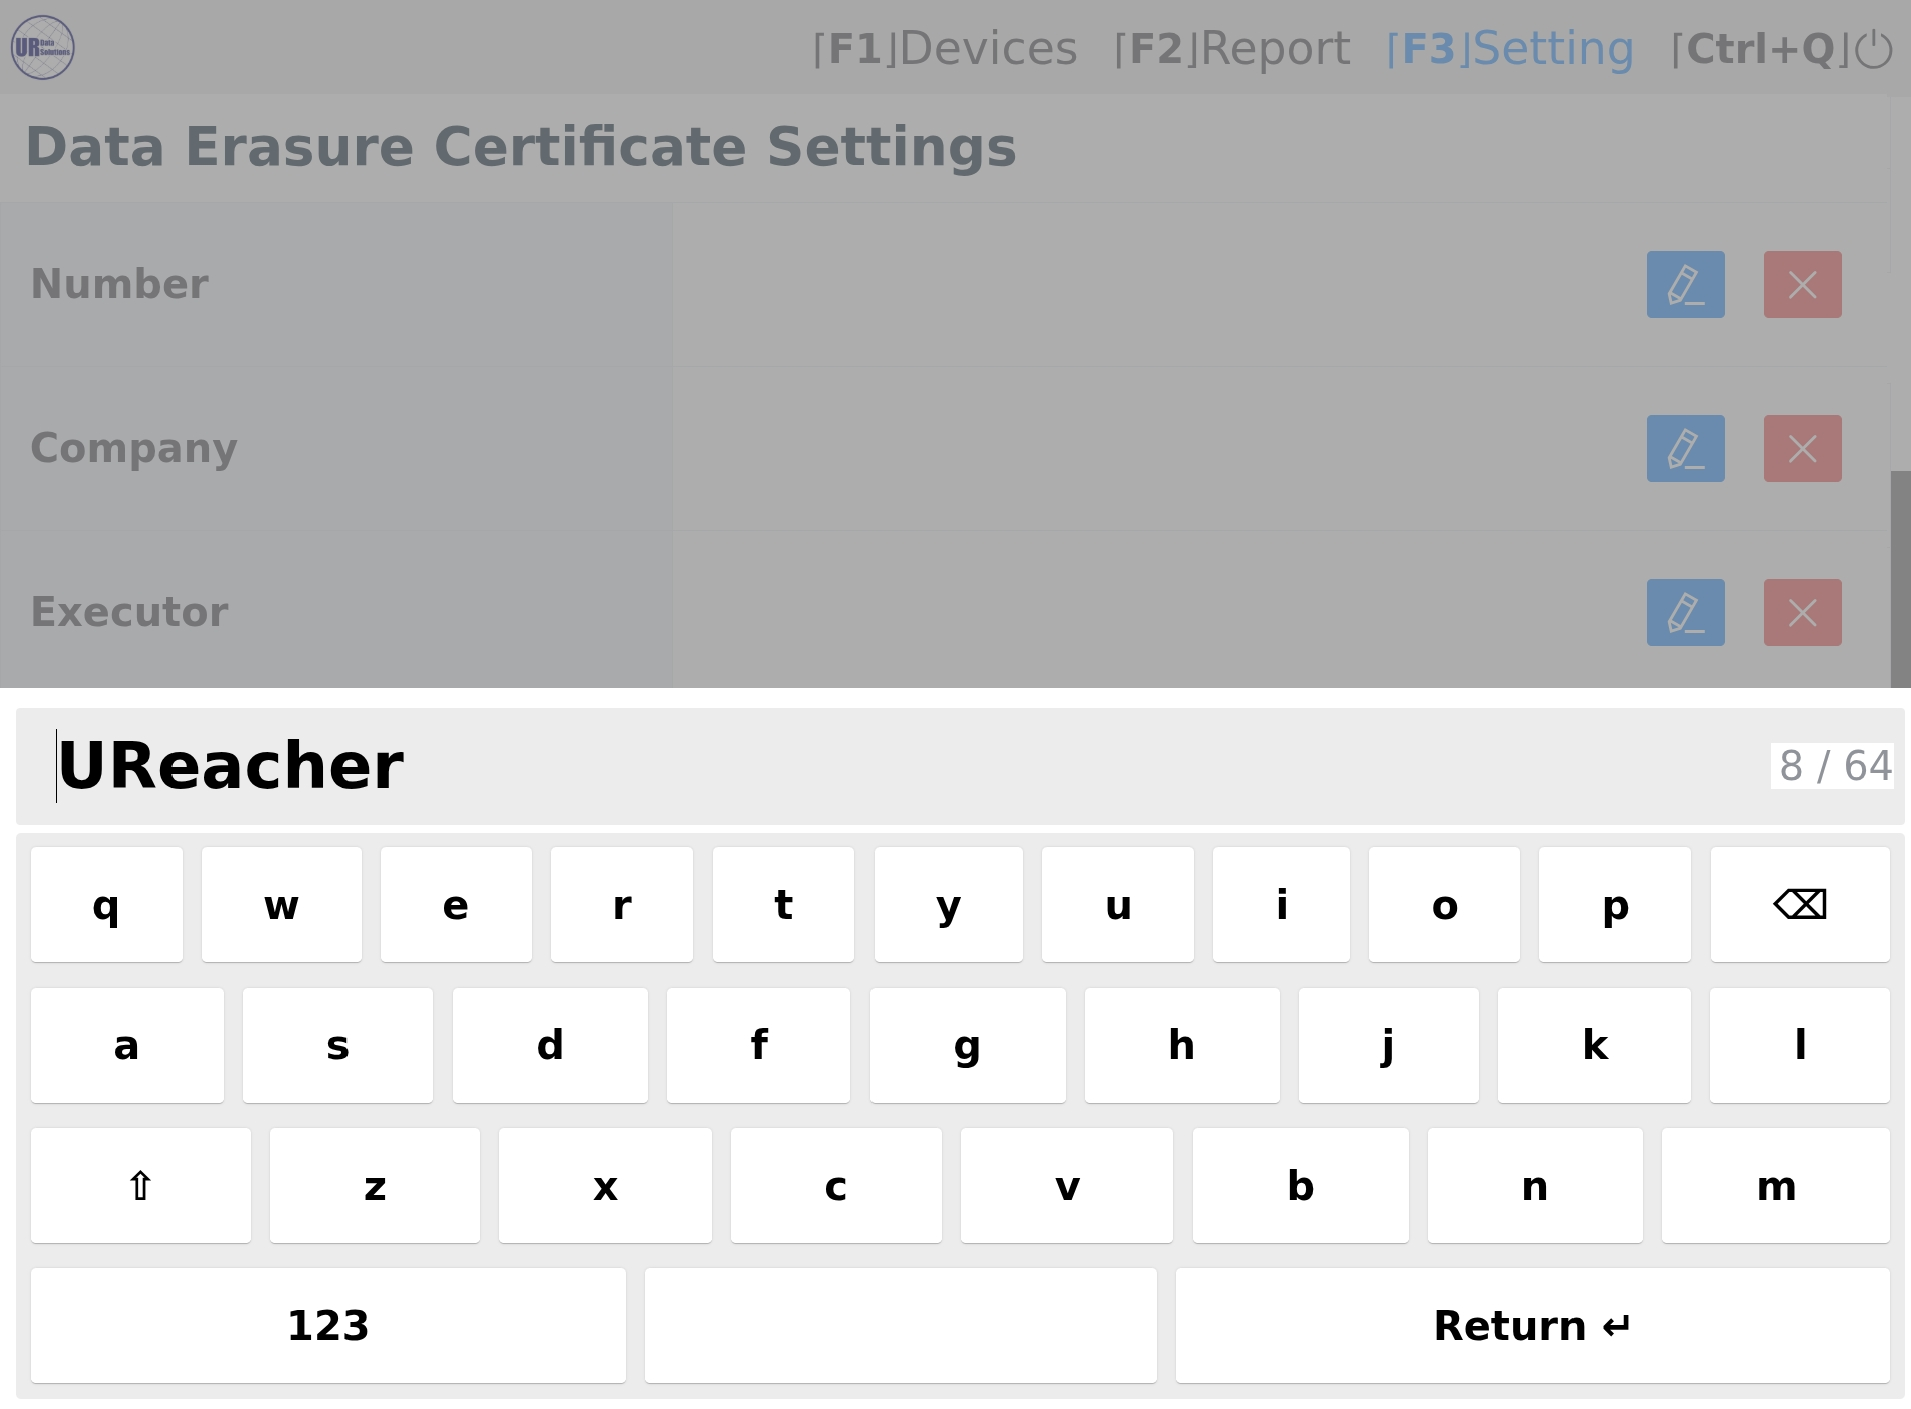The height and width of the screenshot is (1409, 1911).
Task: Edit the Company field with pencil icon
Action: pyautogui.click(x=1685, y=449)
